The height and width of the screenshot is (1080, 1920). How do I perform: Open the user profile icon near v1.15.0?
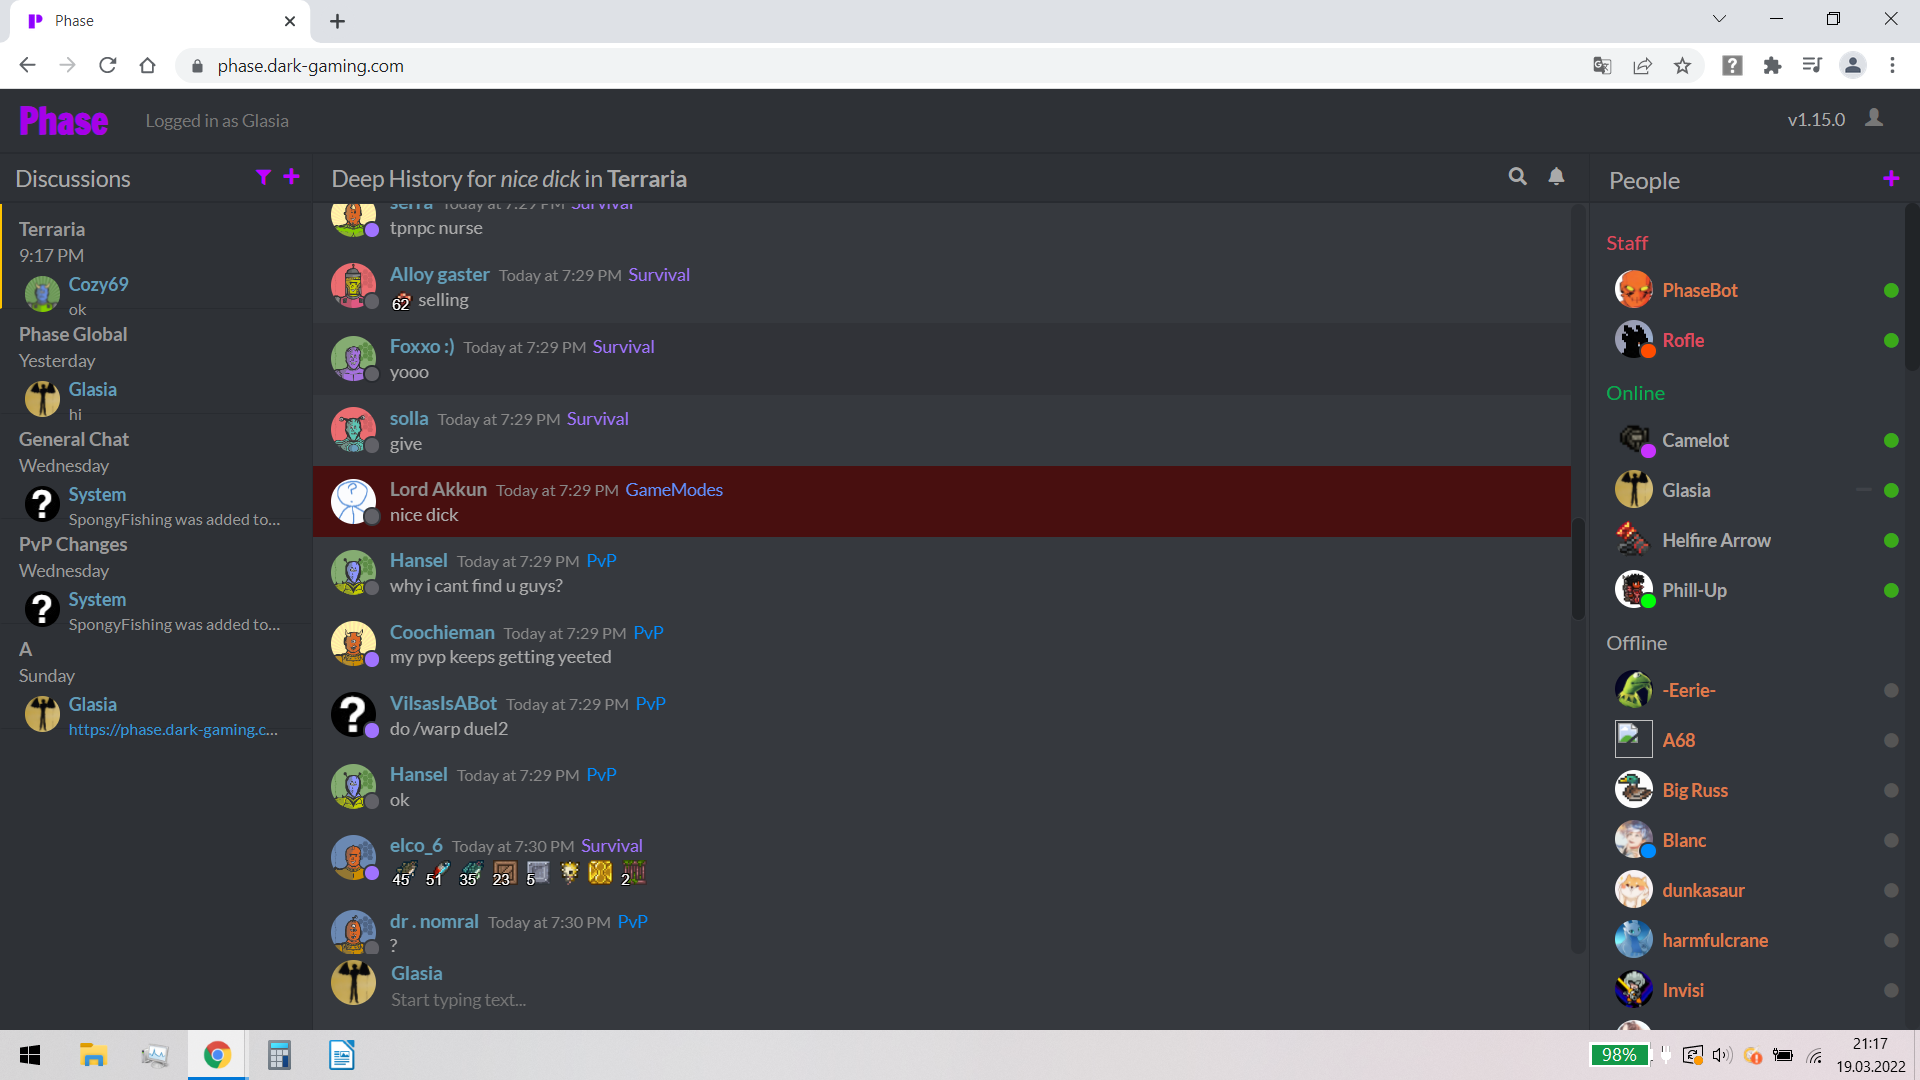pyautogui.click(x=1874, y=118)
